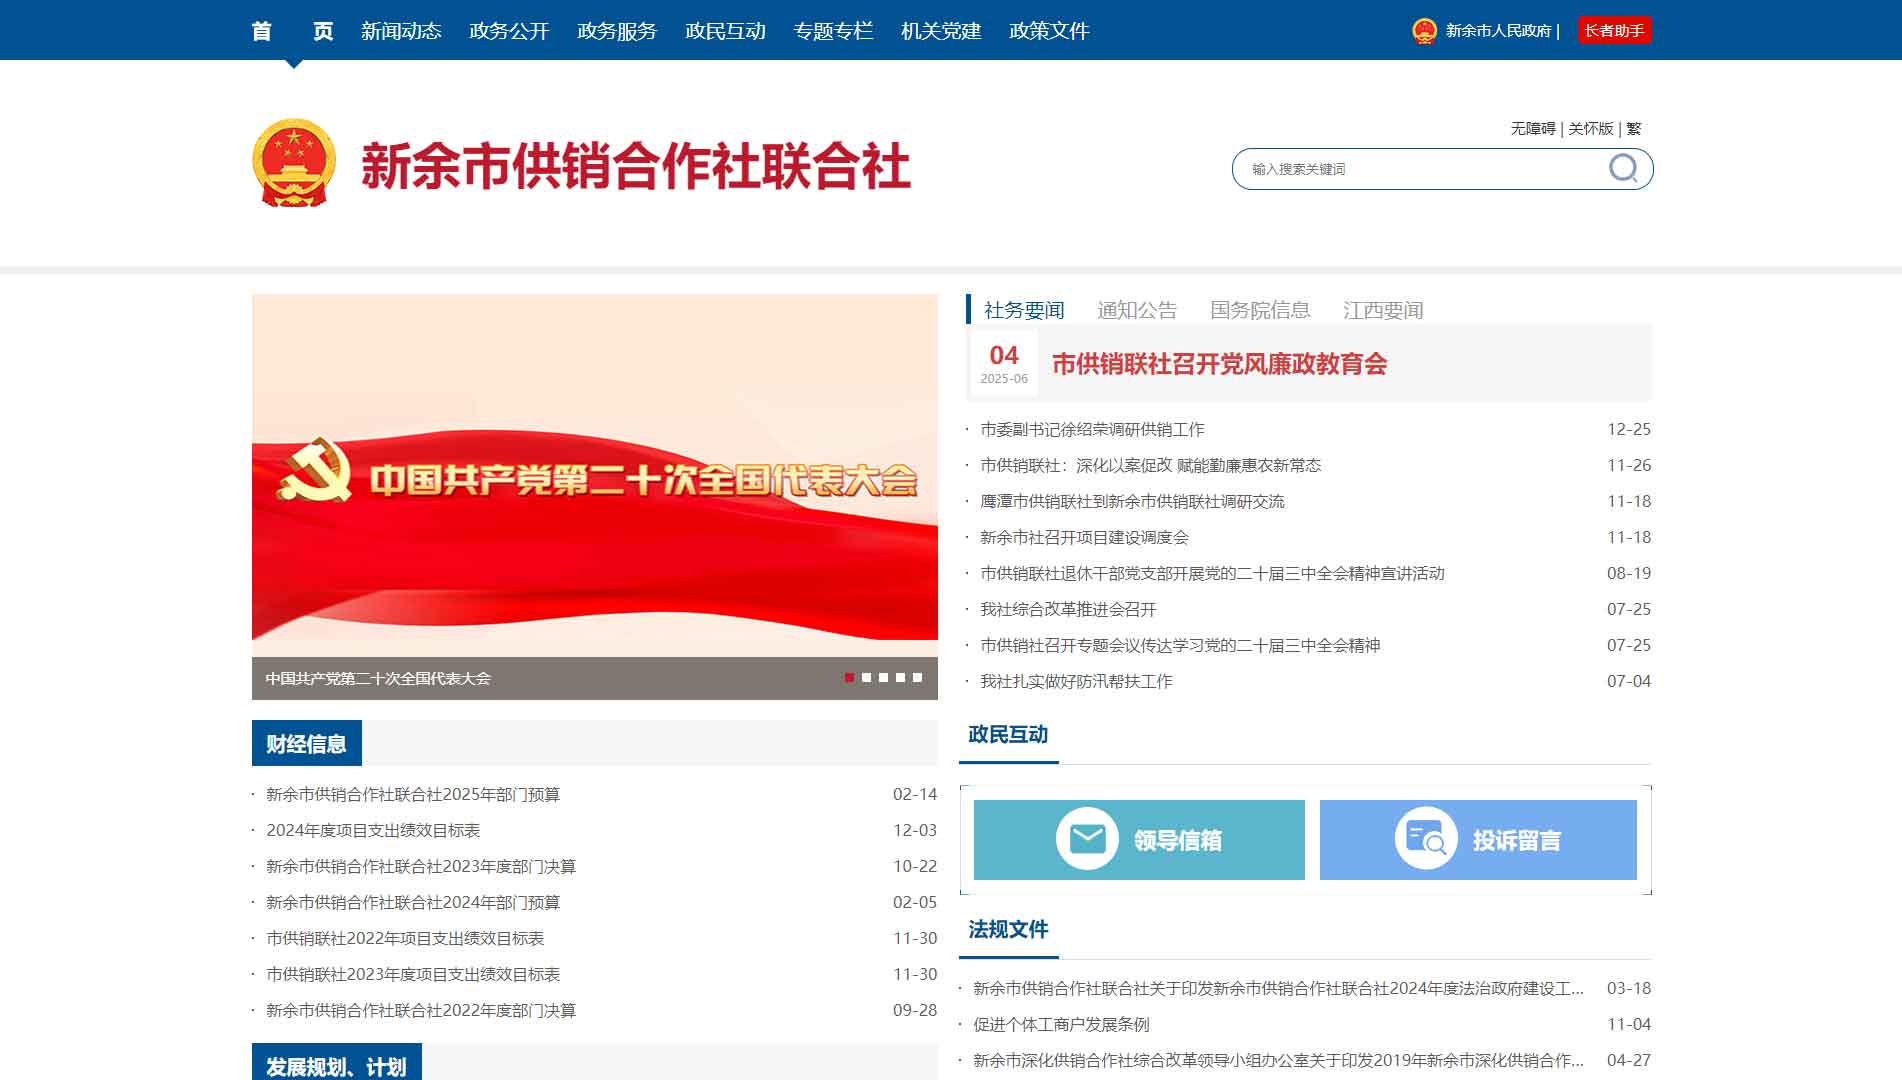The height and width of the screenshot is (1080, 1902).
Task: Click the 领导信箱 button
Action: tap(1139, 840)
